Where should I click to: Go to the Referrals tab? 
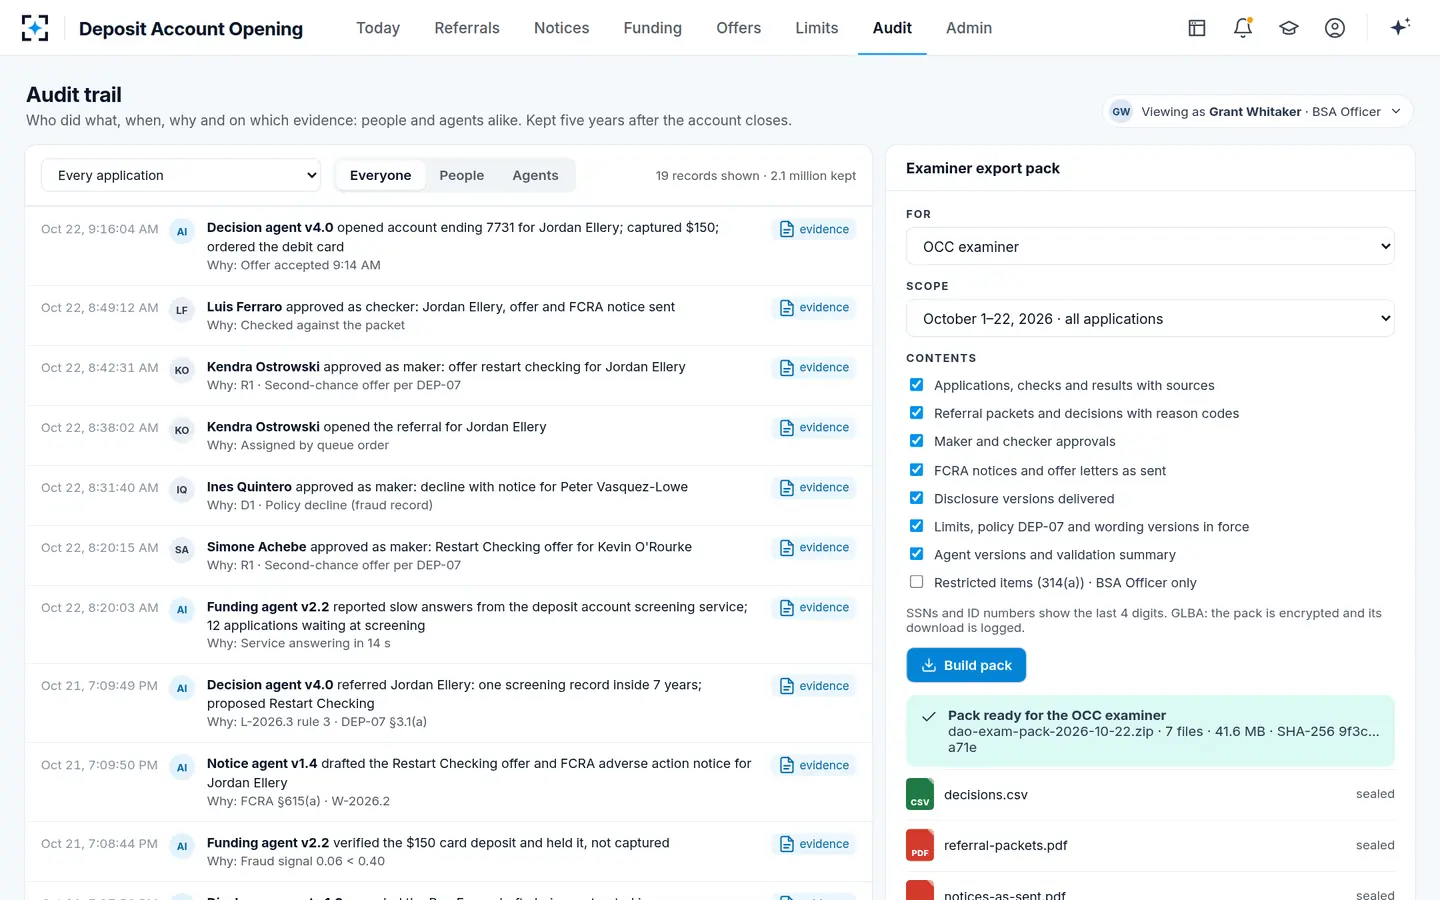click(x=467, y=28)
